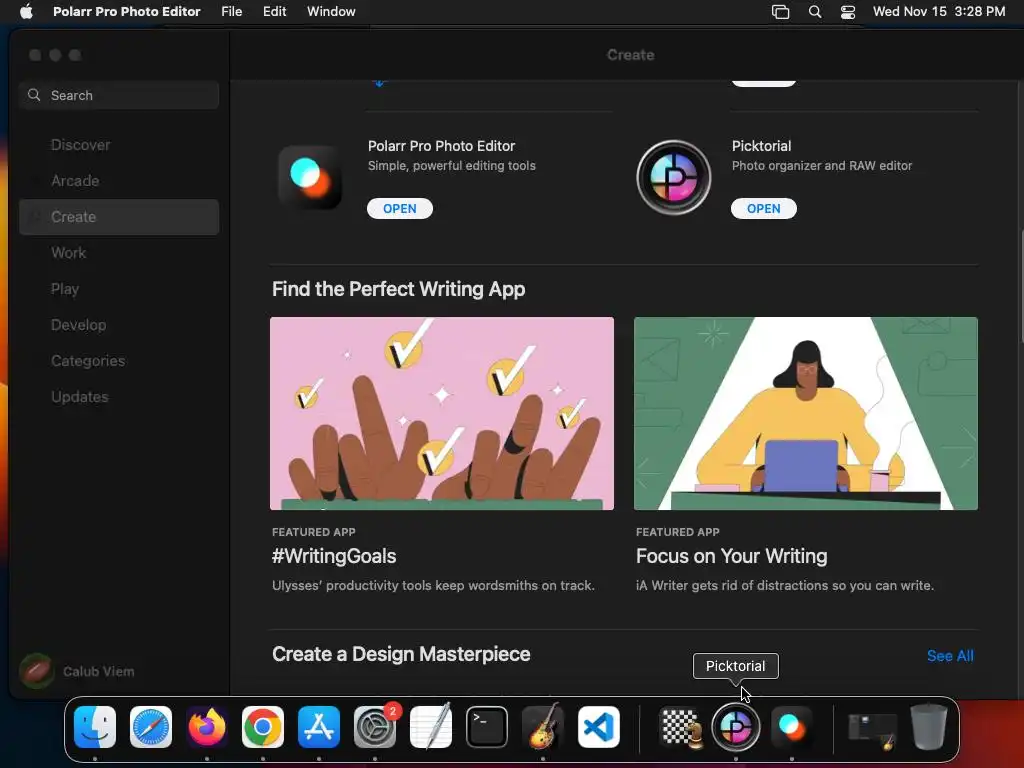The width and height of the screenshot is (1024, 768).
Task: Click Picktorial icon in the dock
Action: 735,727
